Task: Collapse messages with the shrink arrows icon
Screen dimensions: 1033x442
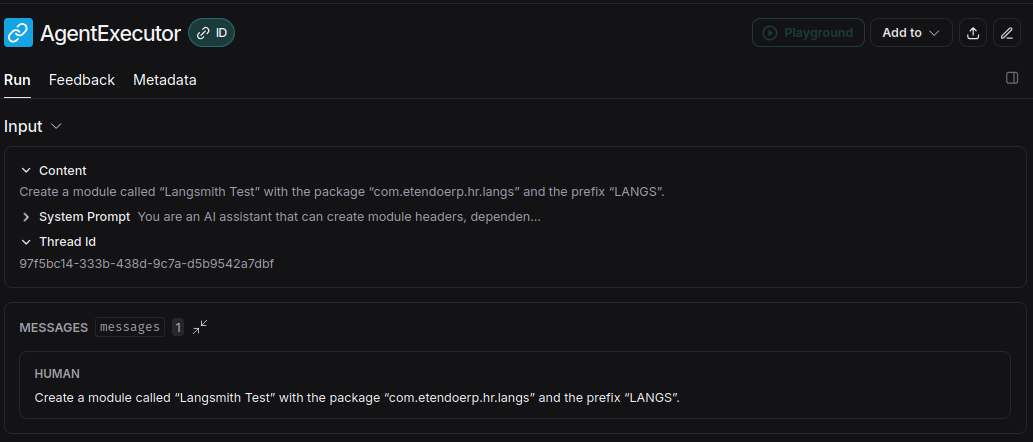Action: click(x=200, y=327)
